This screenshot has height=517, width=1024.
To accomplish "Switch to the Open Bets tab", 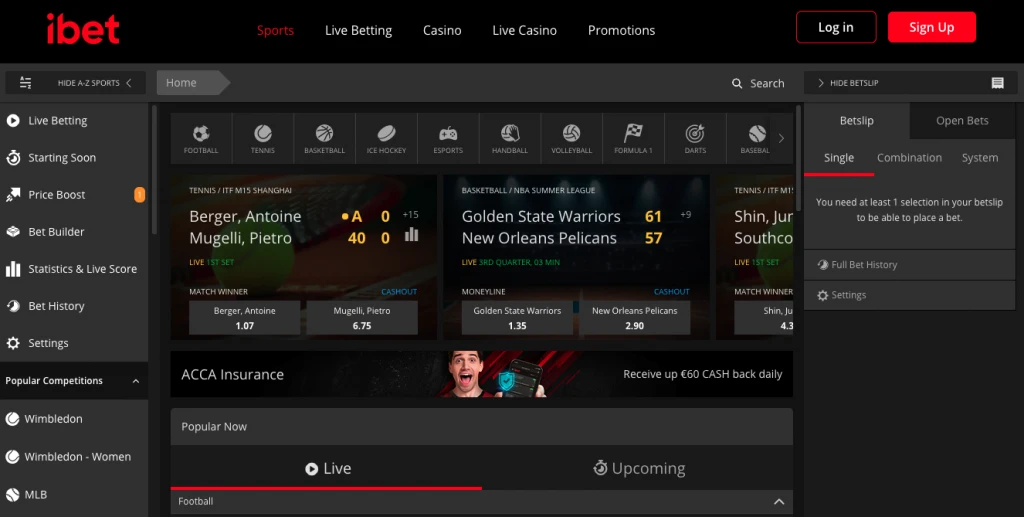I will pyautogui.click(x=962, y=121).
